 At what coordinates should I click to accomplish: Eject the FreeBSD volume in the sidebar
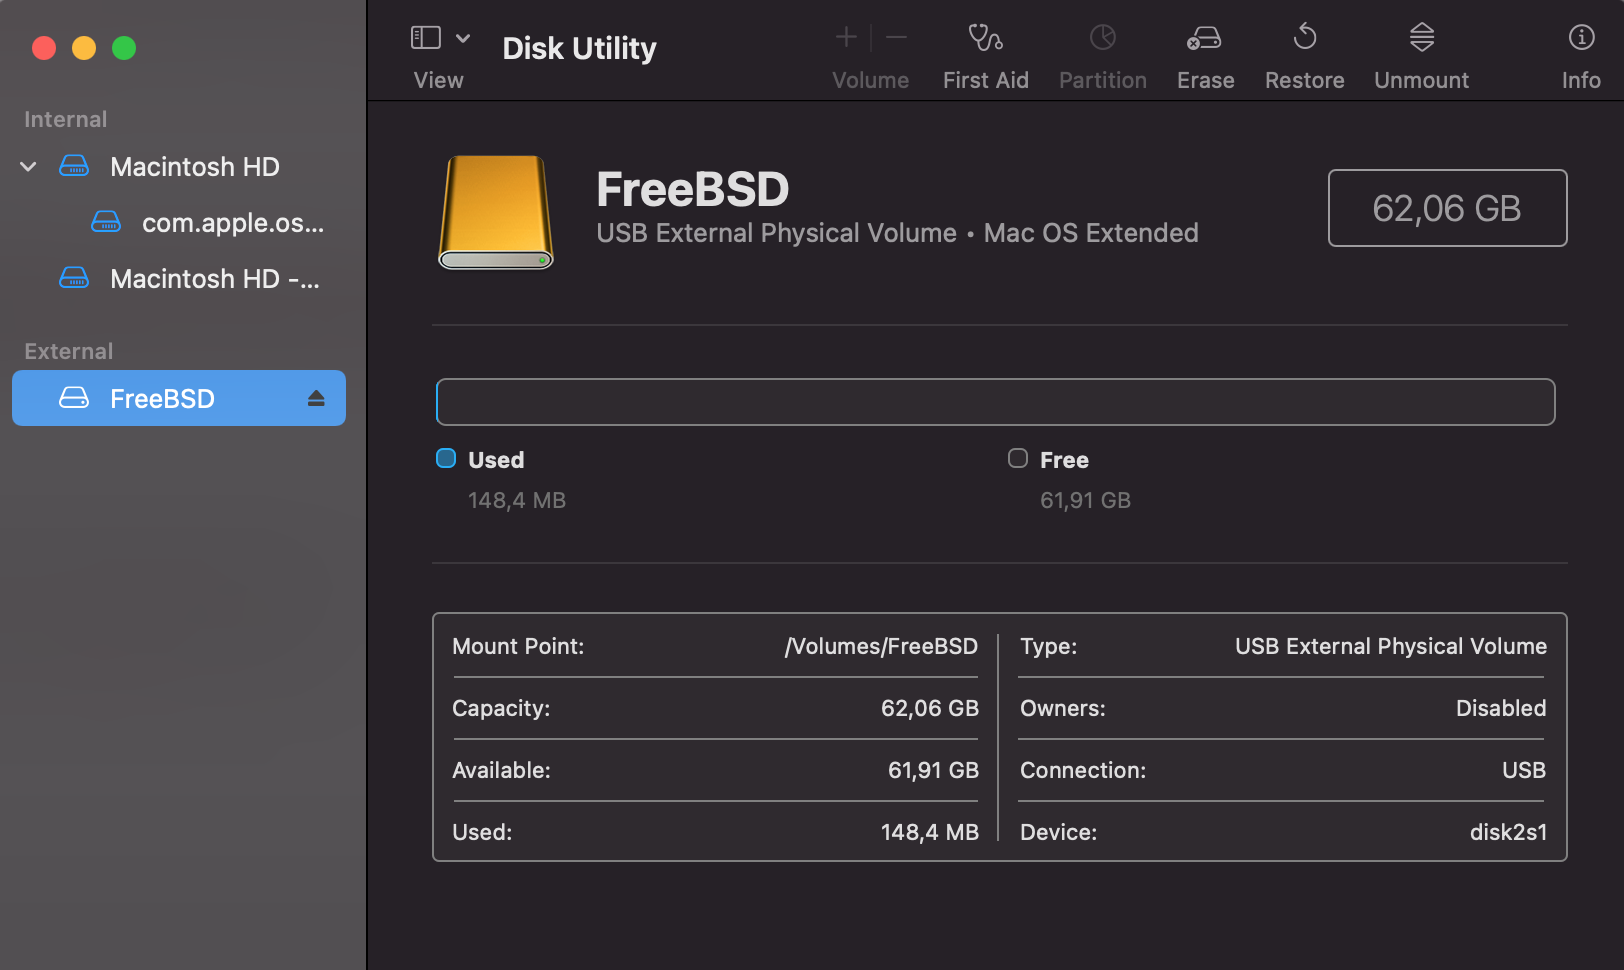tap(316, 399)
